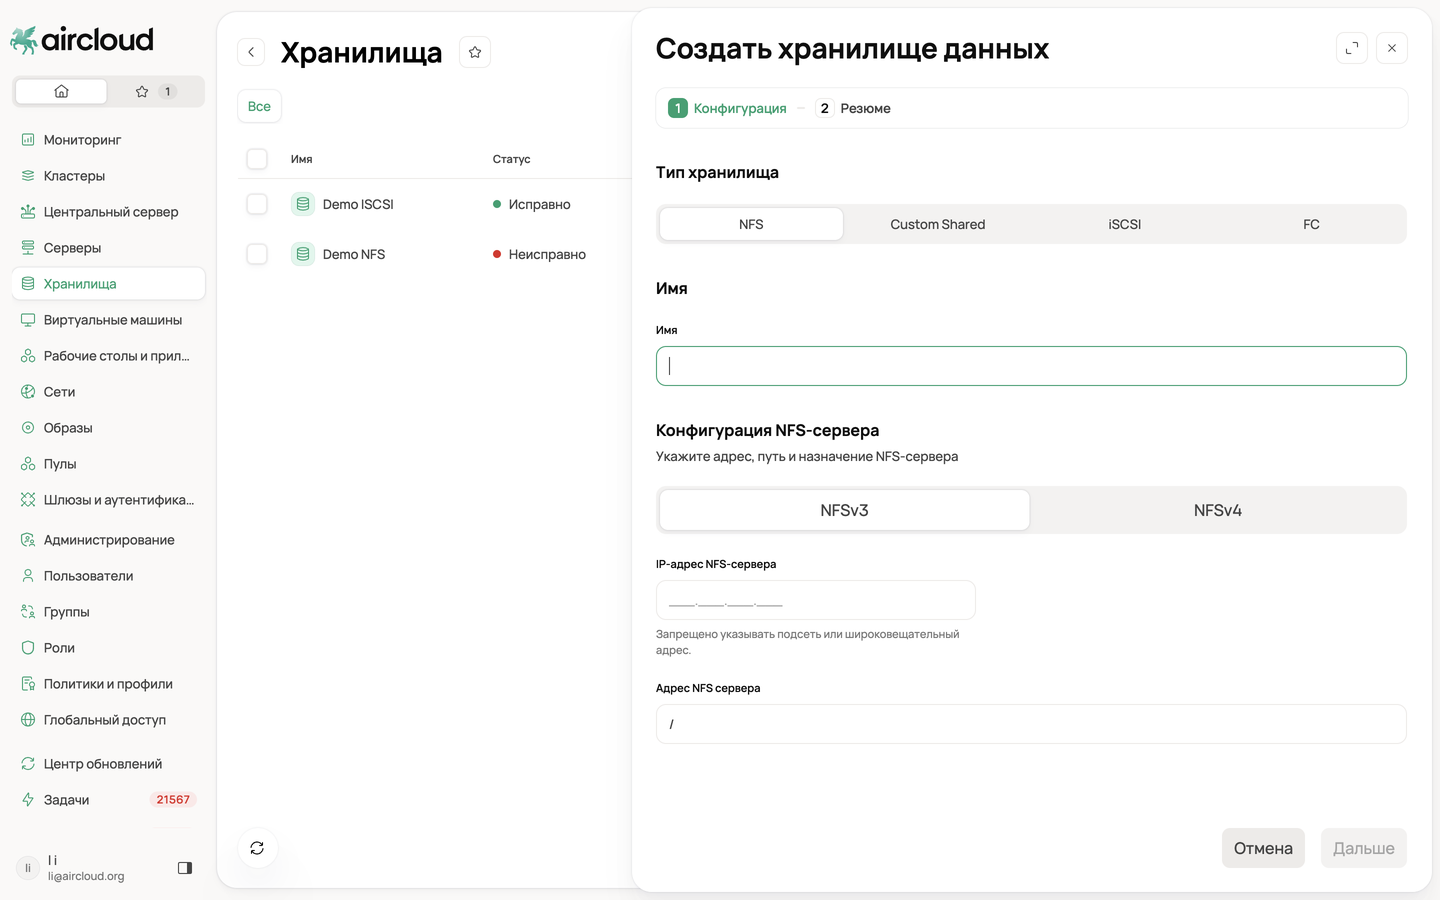Collapse the sidebar panel

tap(185, 868)
